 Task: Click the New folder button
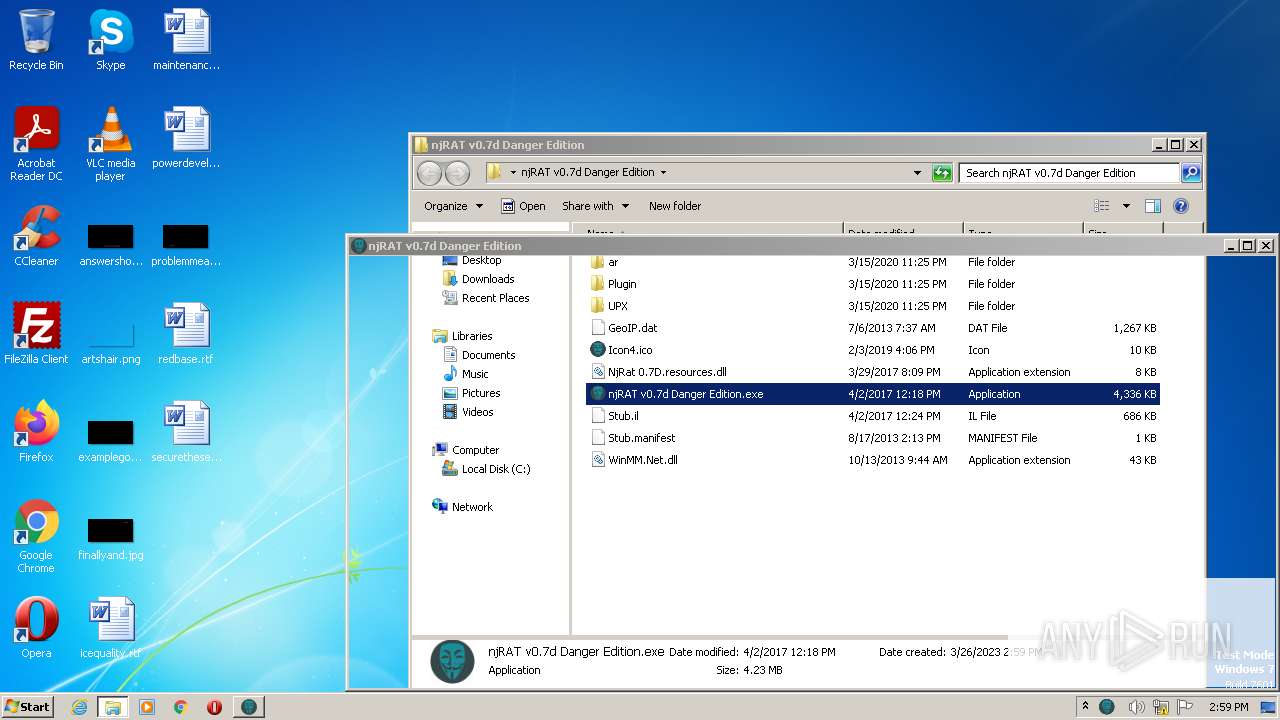675,206
